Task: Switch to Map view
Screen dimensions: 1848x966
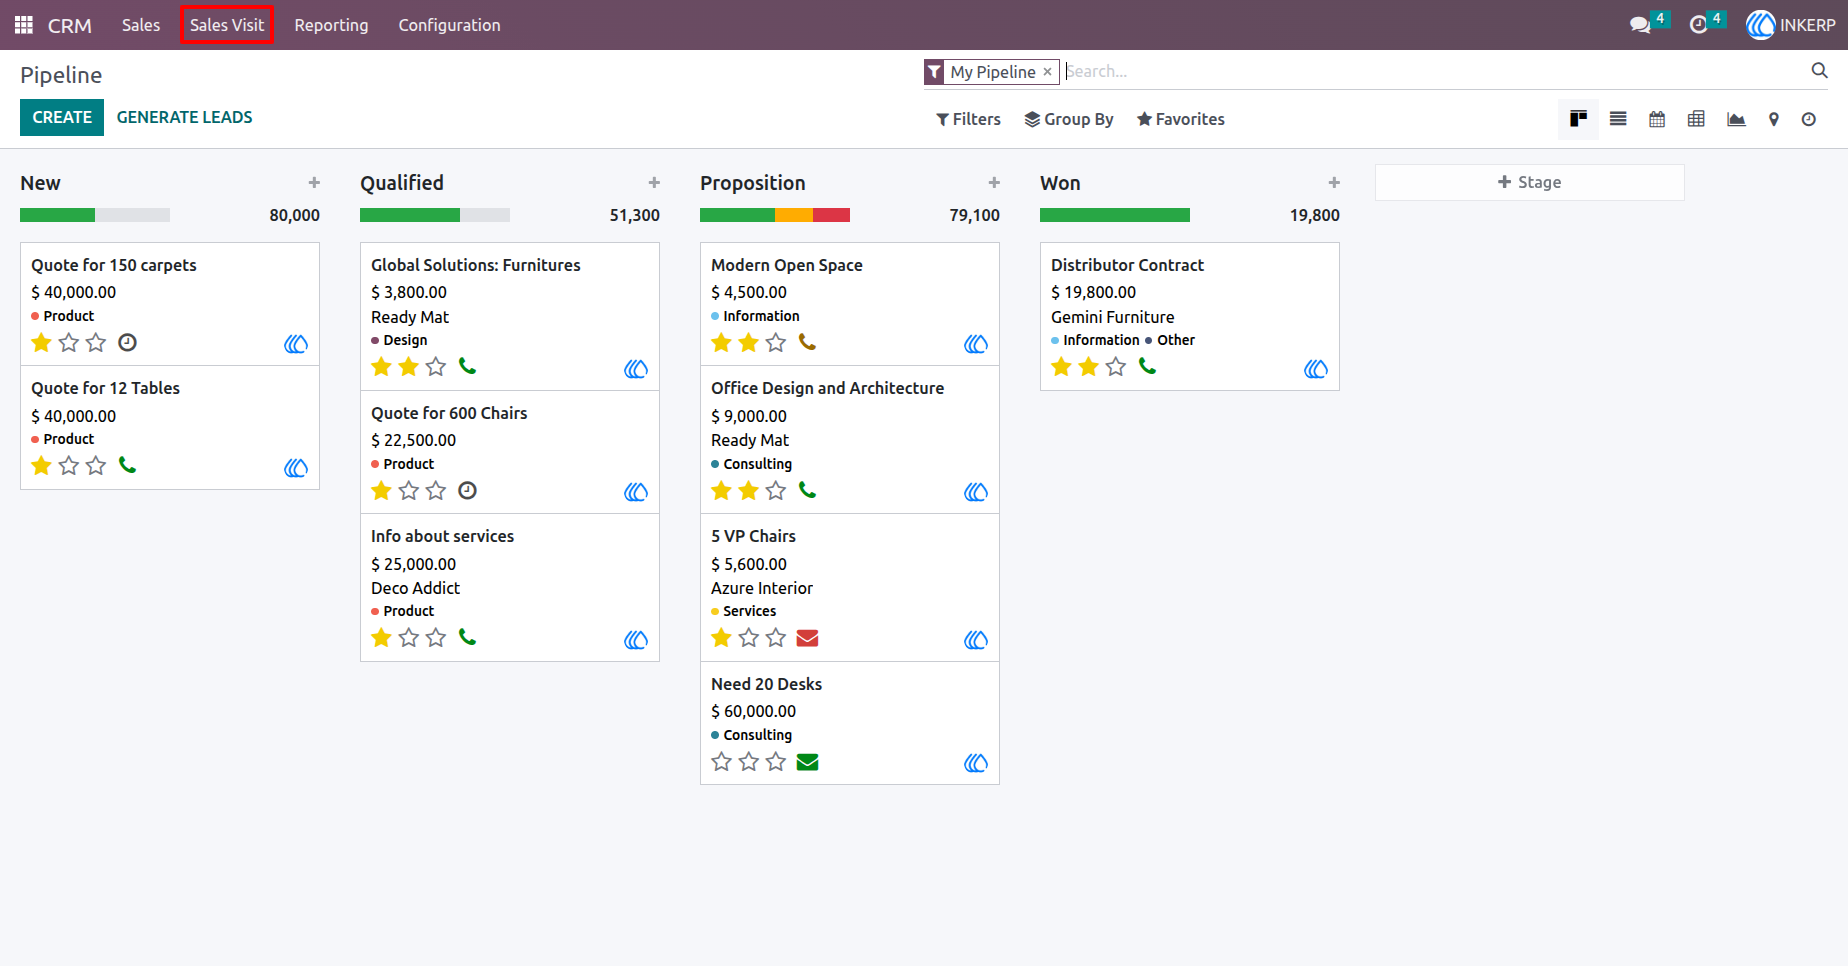Action: [x=1774, y=119]
